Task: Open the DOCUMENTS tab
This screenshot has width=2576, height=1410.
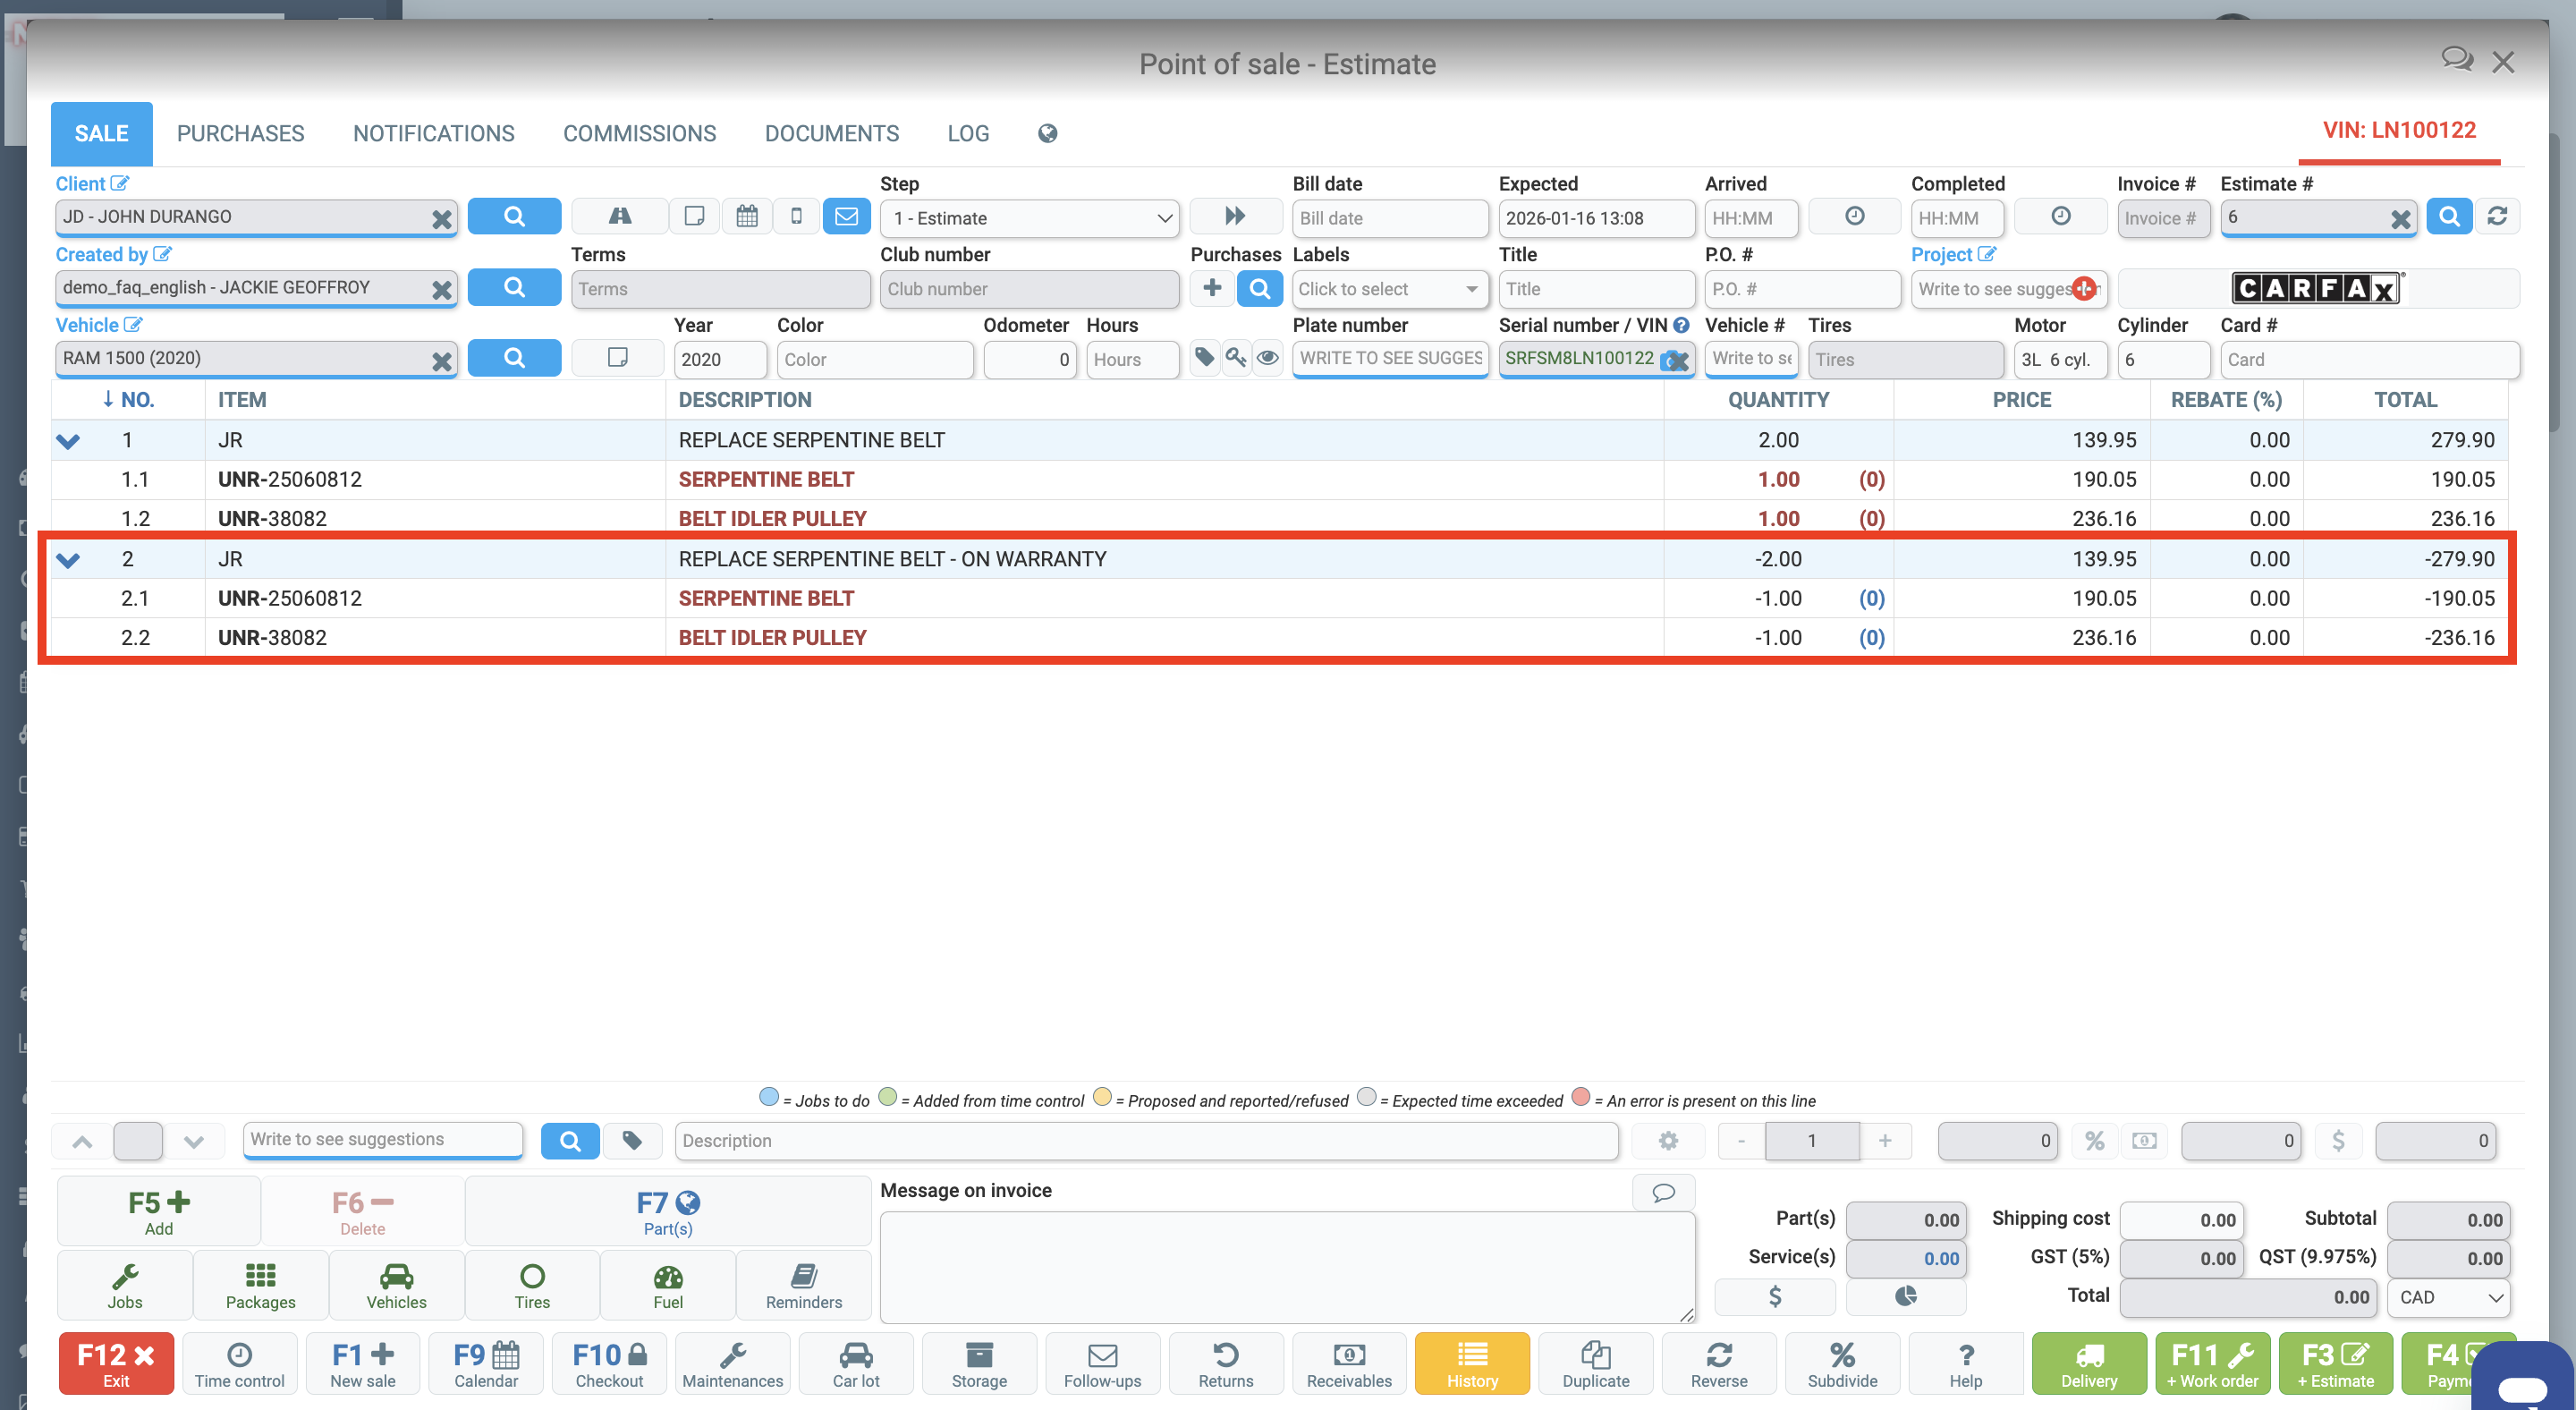Action: click(x=831, y=133)
